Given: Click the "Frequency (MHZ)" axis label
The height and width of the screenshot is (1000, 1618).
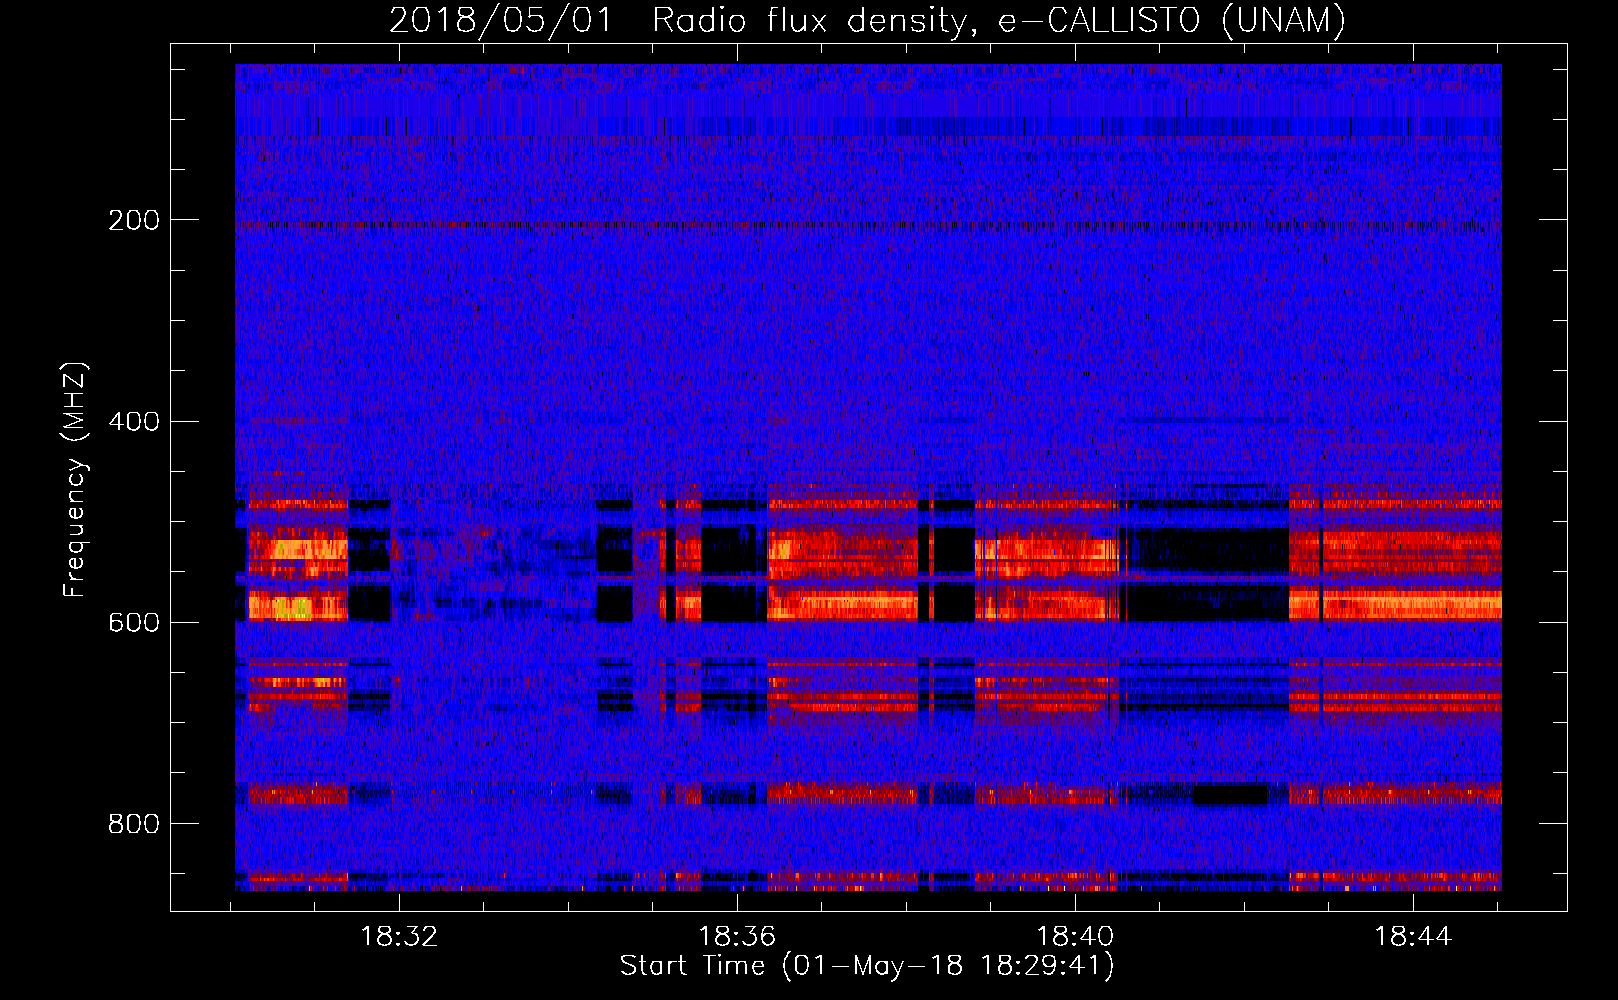Looking at the screenshot, I should coord(75,480).
